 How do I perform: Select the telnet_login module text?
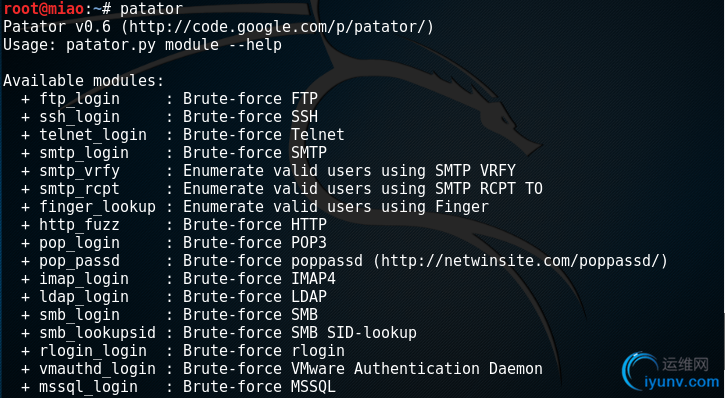[x=93, y=135]
